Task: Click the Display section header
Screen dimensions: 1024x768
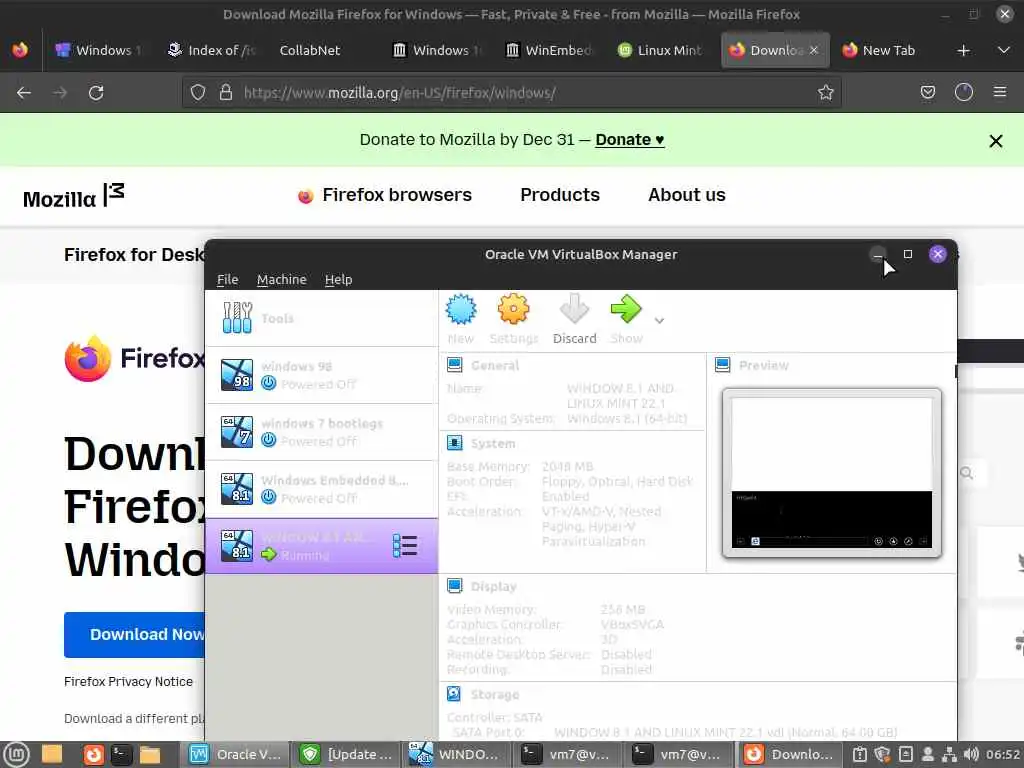Action: [494, 586]
